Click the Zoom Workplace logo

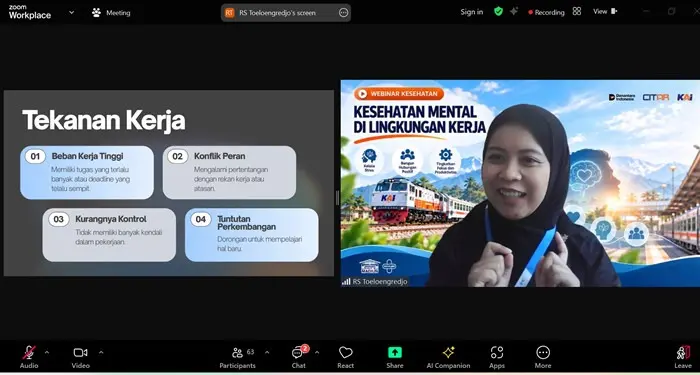coord(29,12)
